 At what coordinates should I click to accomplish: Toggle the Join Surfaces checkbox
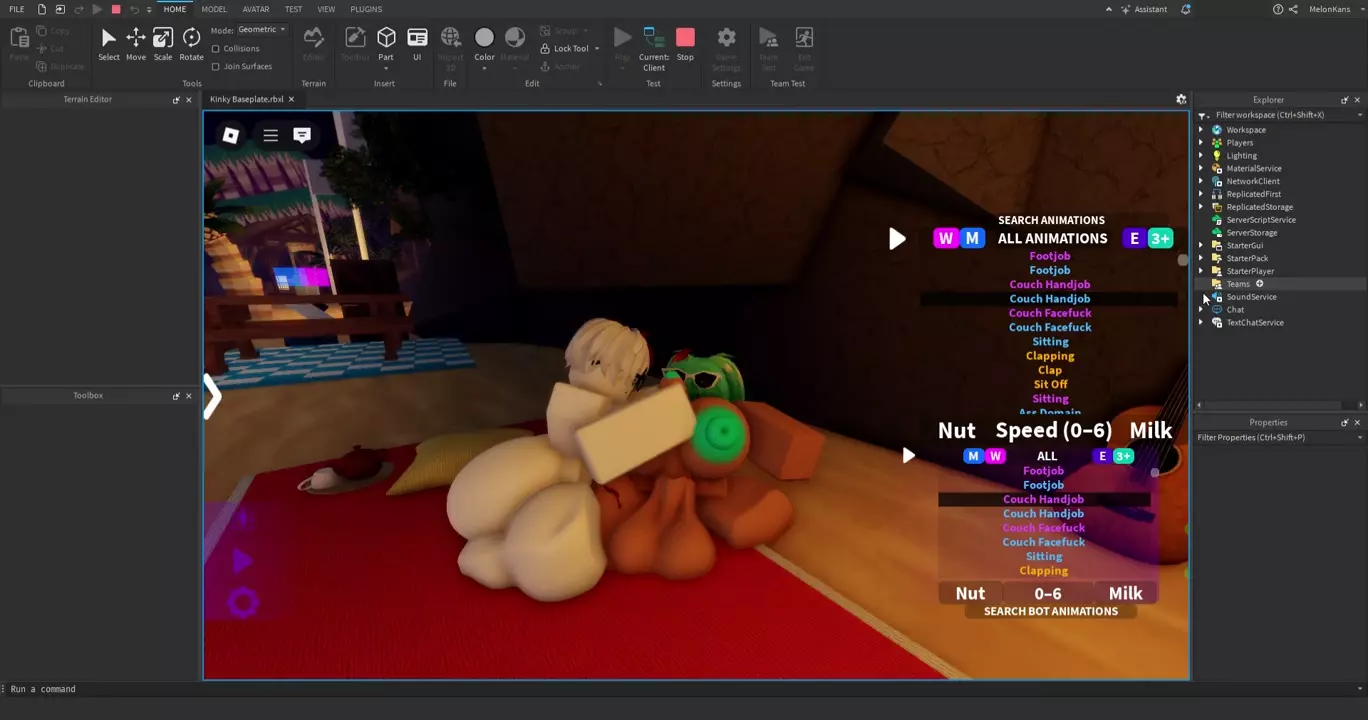[x=216, y=66]
